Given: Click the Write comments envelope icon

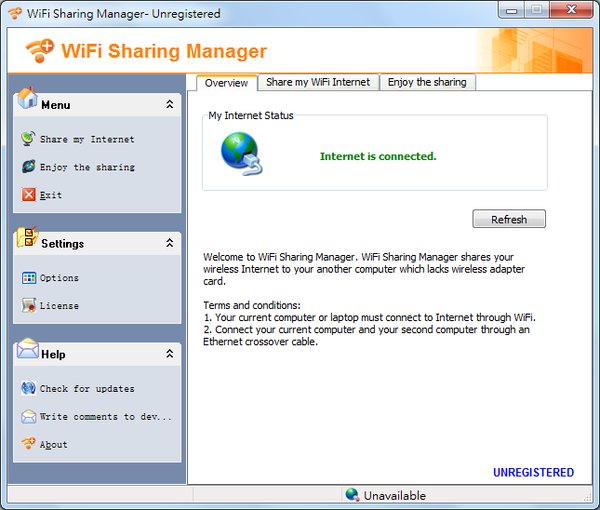Looking at the screenshot, I should [x=28, y=416].
